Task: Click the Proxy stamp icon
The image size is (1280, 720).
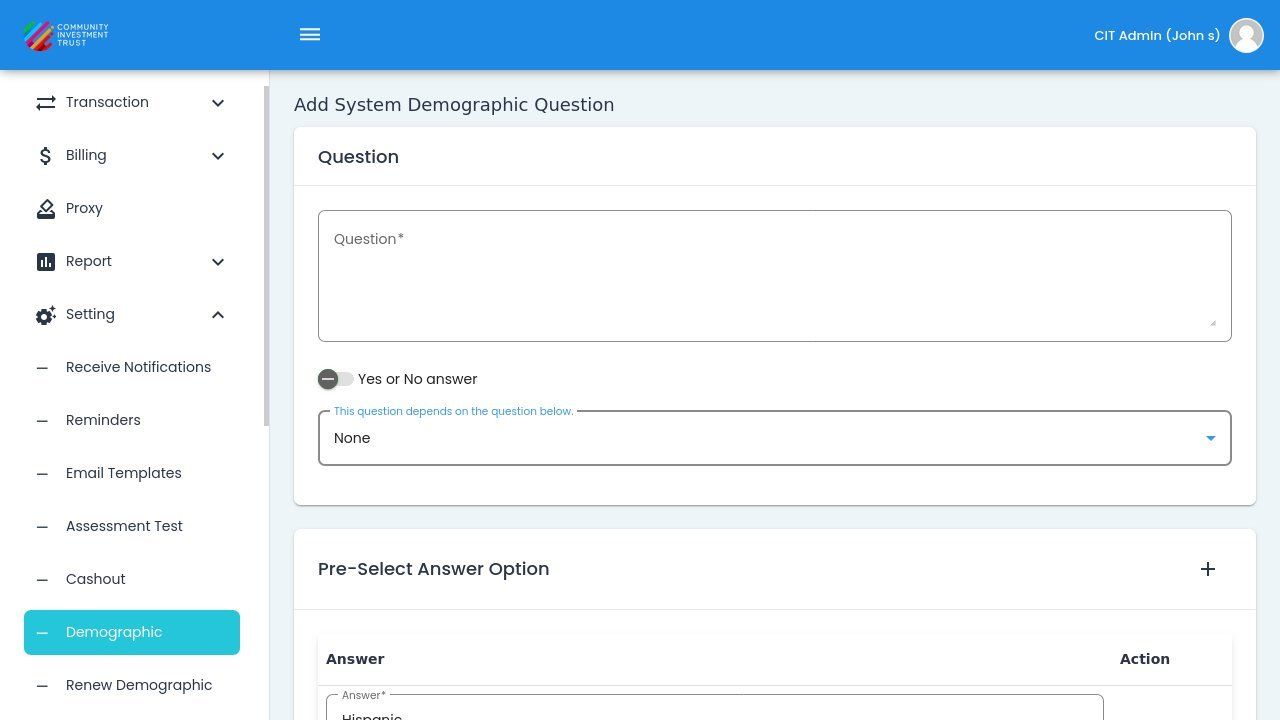Action: [x=46, y=209]
